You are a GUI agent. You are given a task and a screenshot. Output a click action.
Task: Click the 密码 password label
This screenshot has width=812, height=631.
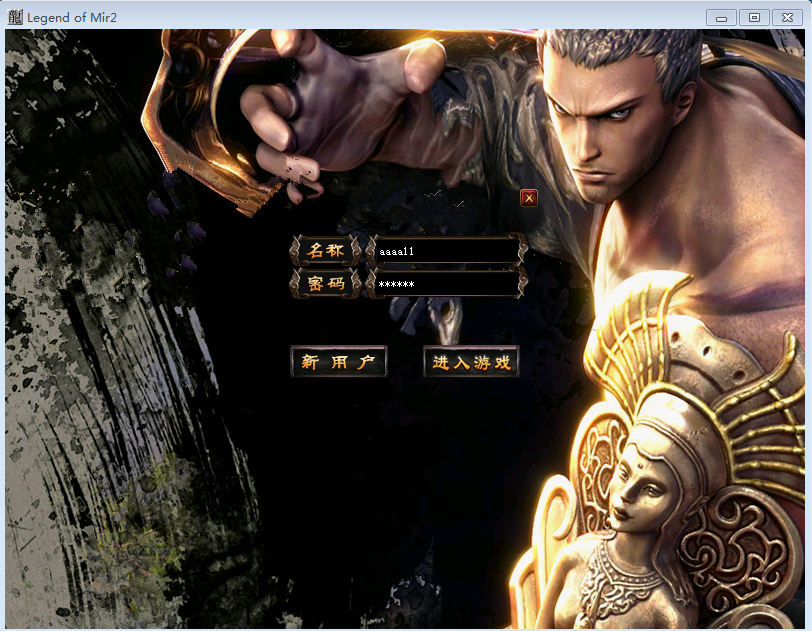tap(325, 283)
